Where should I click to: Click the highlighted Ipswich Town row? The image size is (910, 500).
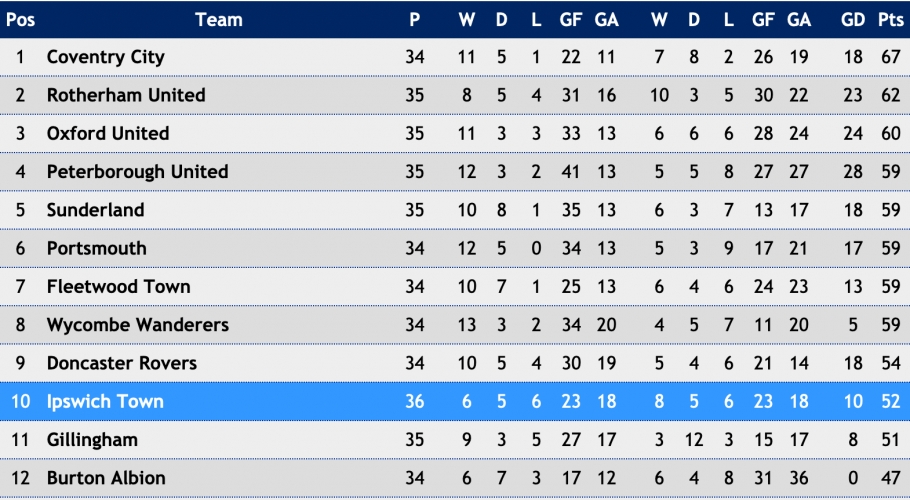tap(455, 401)
